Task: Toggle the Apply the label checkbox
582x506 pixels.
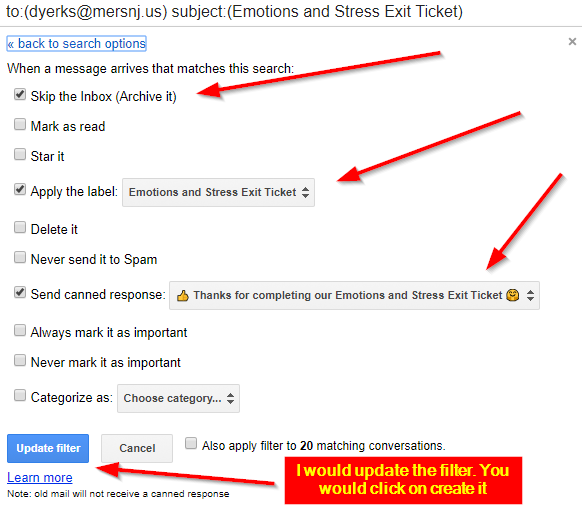Action: (20, 189)
